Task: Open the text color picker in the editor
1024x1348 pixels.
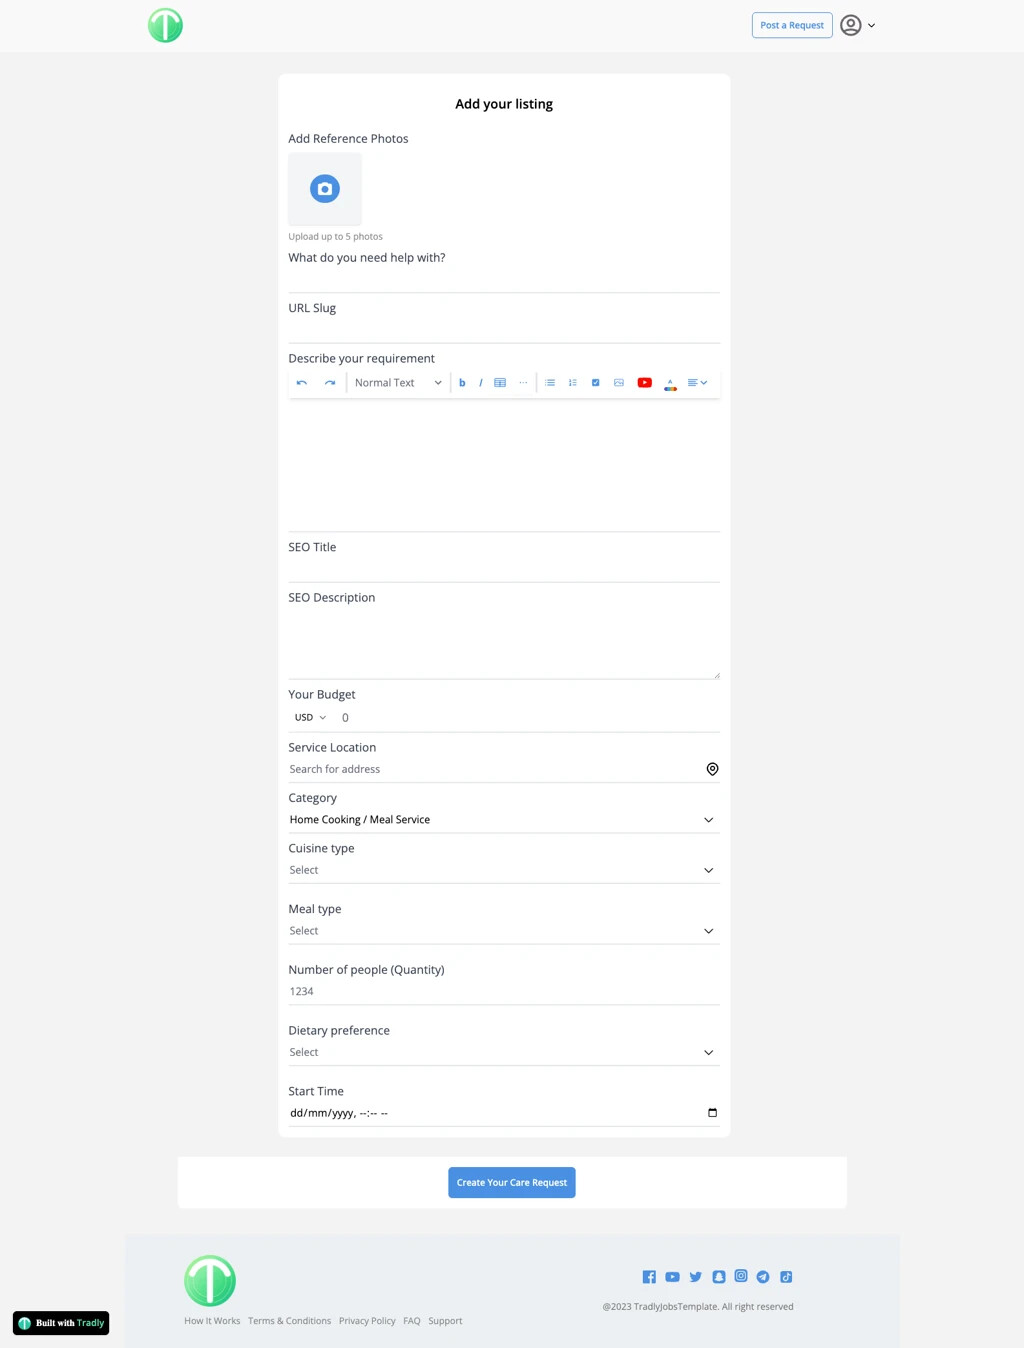Action: 670,383
